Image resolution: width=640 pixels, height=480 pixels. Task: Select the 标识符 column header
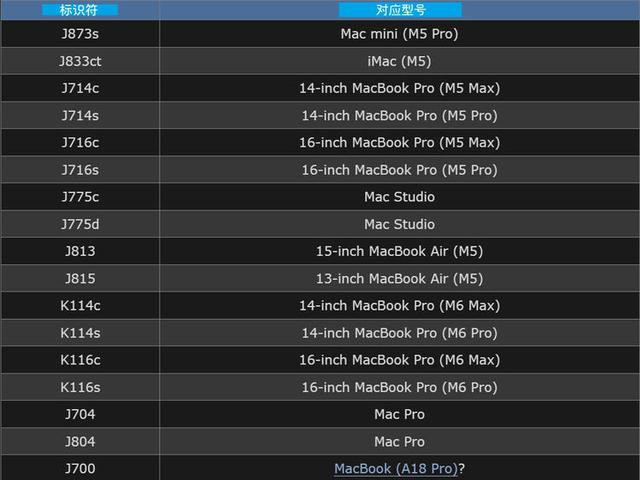click(x=80, y=10)
